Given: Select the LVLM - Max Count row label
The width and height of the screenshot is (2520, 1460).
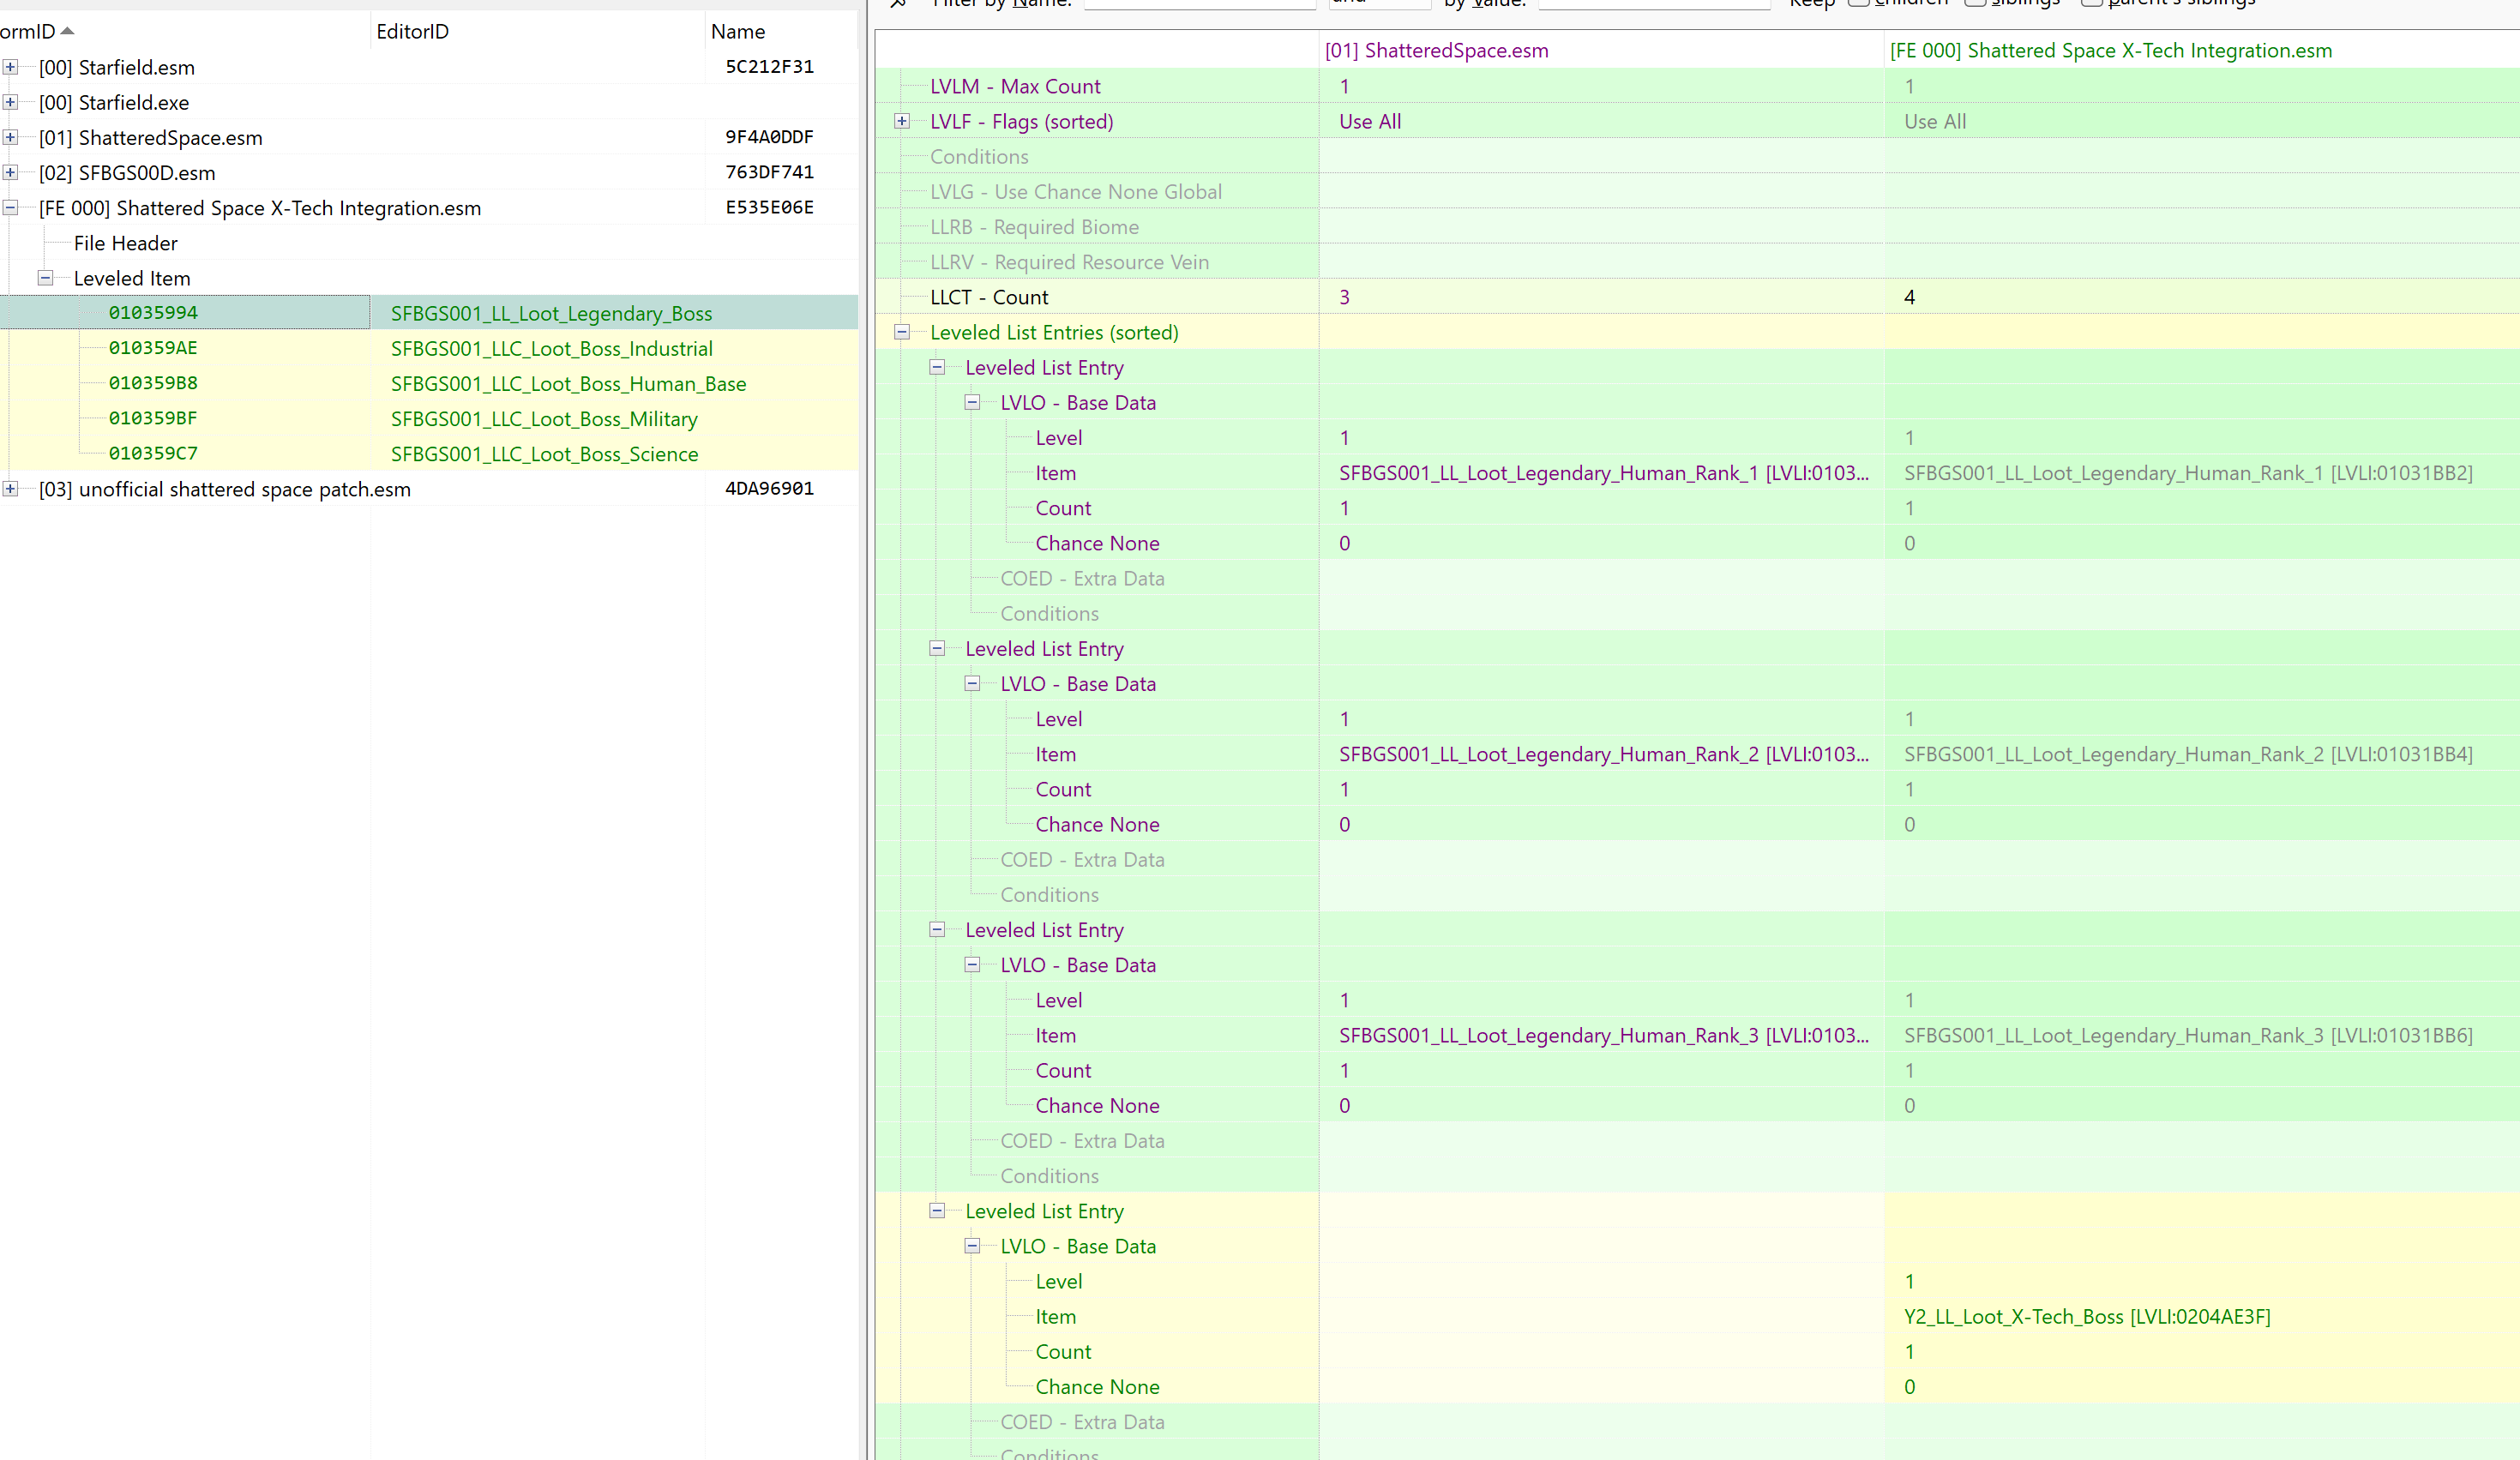Looking at the screenshot, I should pos(1015,86).
